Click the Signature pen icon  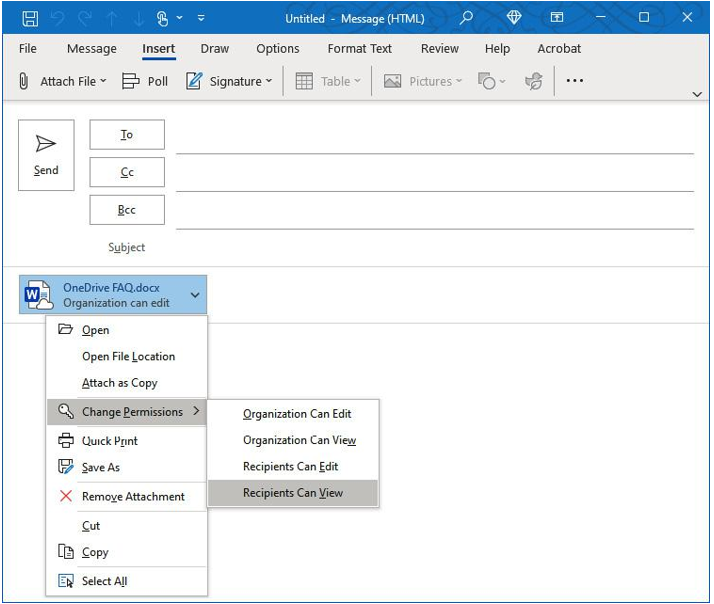[194, 81]
